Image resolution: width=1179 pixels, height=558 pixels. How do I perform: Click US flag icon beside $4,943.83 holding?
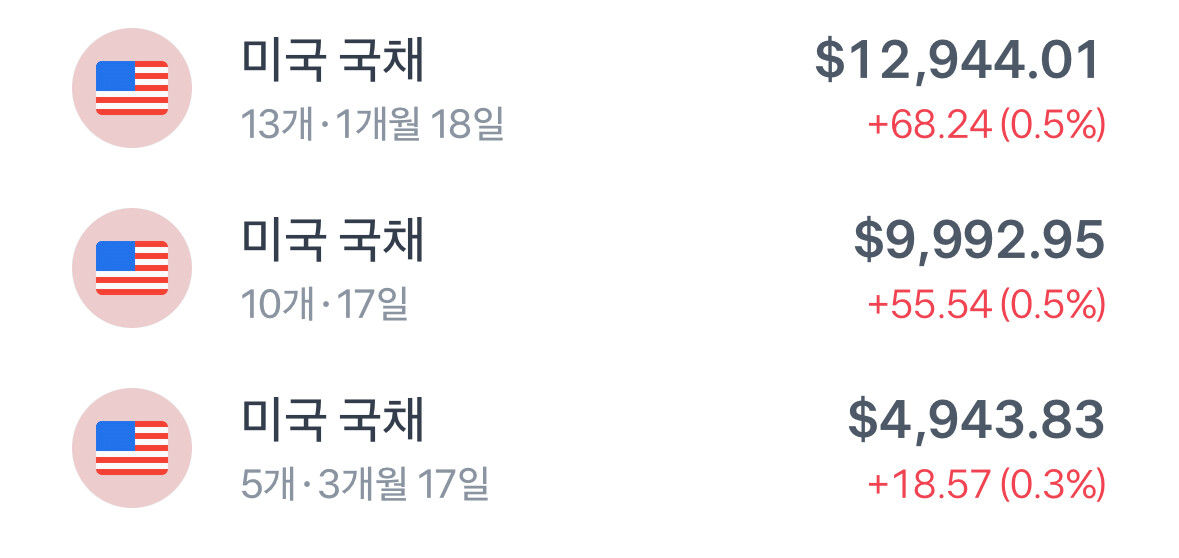(x=131, y=448)
